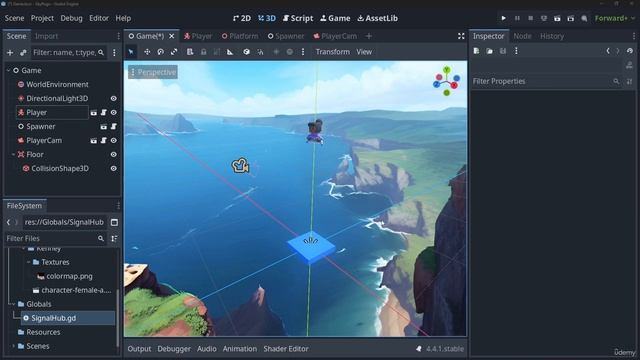
Task: Lock the selected node with padlock icon
Action: tap(203, 52)
